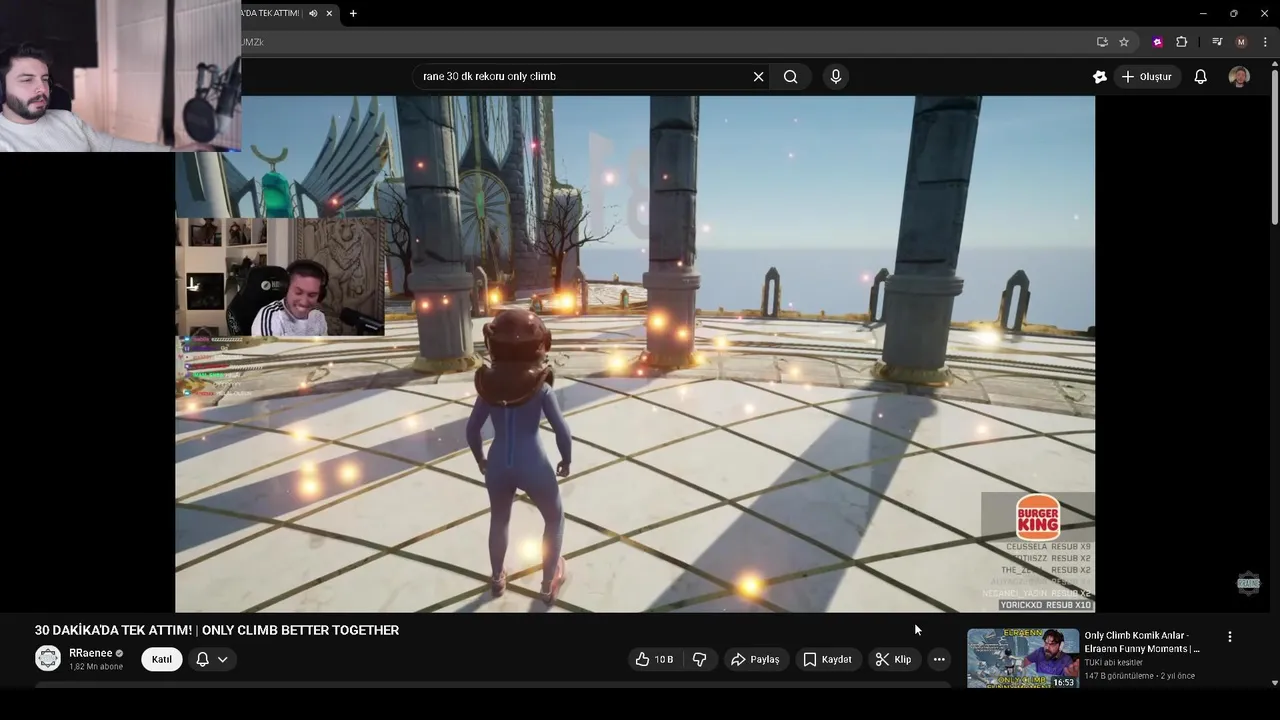Screen dimensions: 1280x720
Task: Restore down the browser window
Action: [1233, 13]
